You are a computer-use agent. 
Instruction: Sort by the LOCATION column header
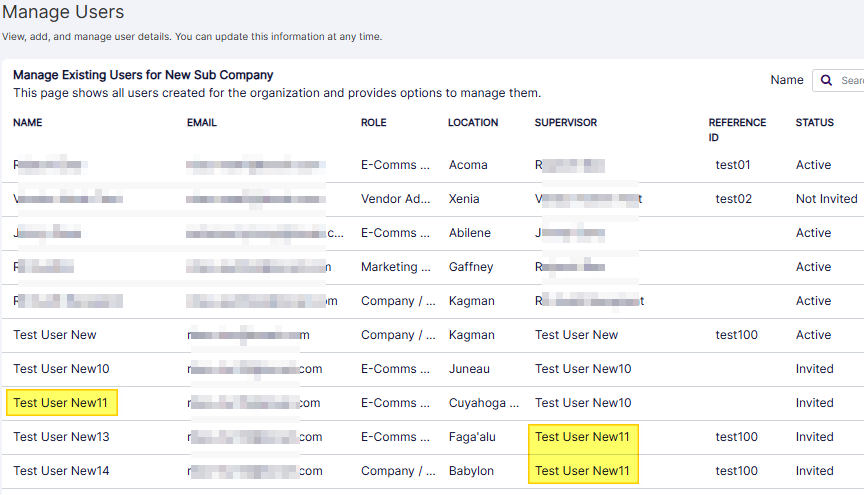473,122
